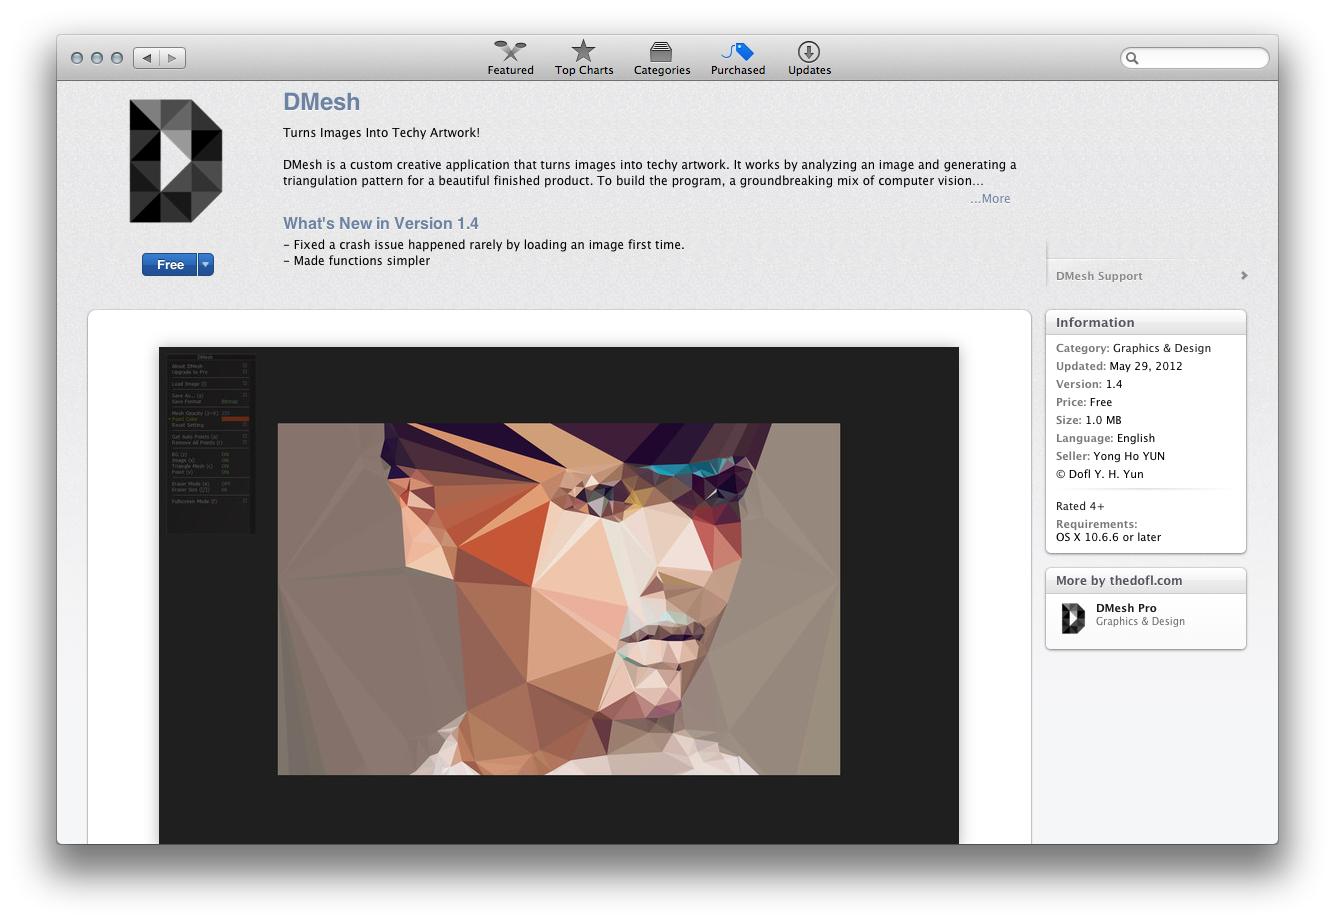Click the DMesh Pro app icon
Screen dimensions: 1335x923
[x=1073, y=618]
